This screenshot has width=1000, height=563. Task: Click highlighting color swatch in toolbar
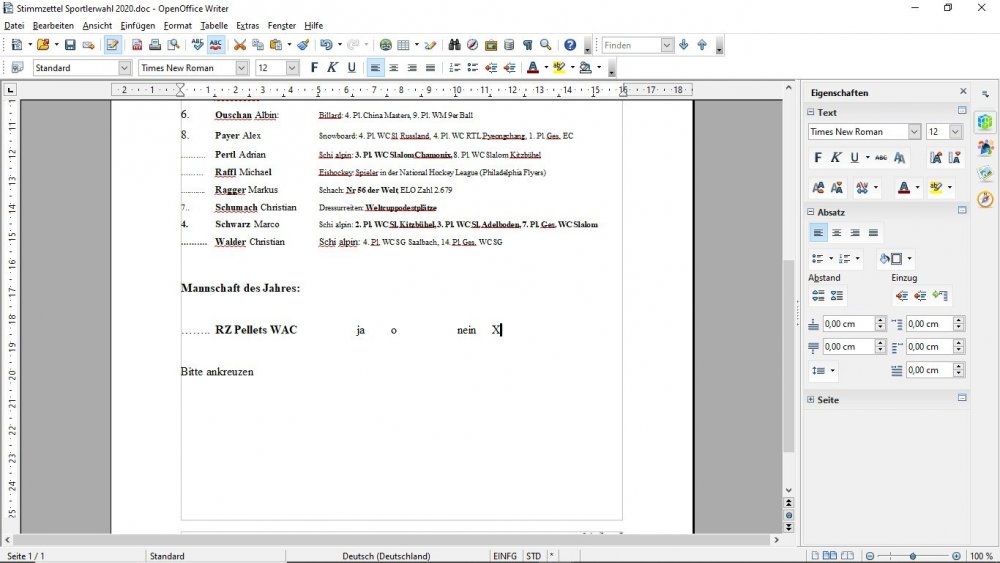coord(559,68)
